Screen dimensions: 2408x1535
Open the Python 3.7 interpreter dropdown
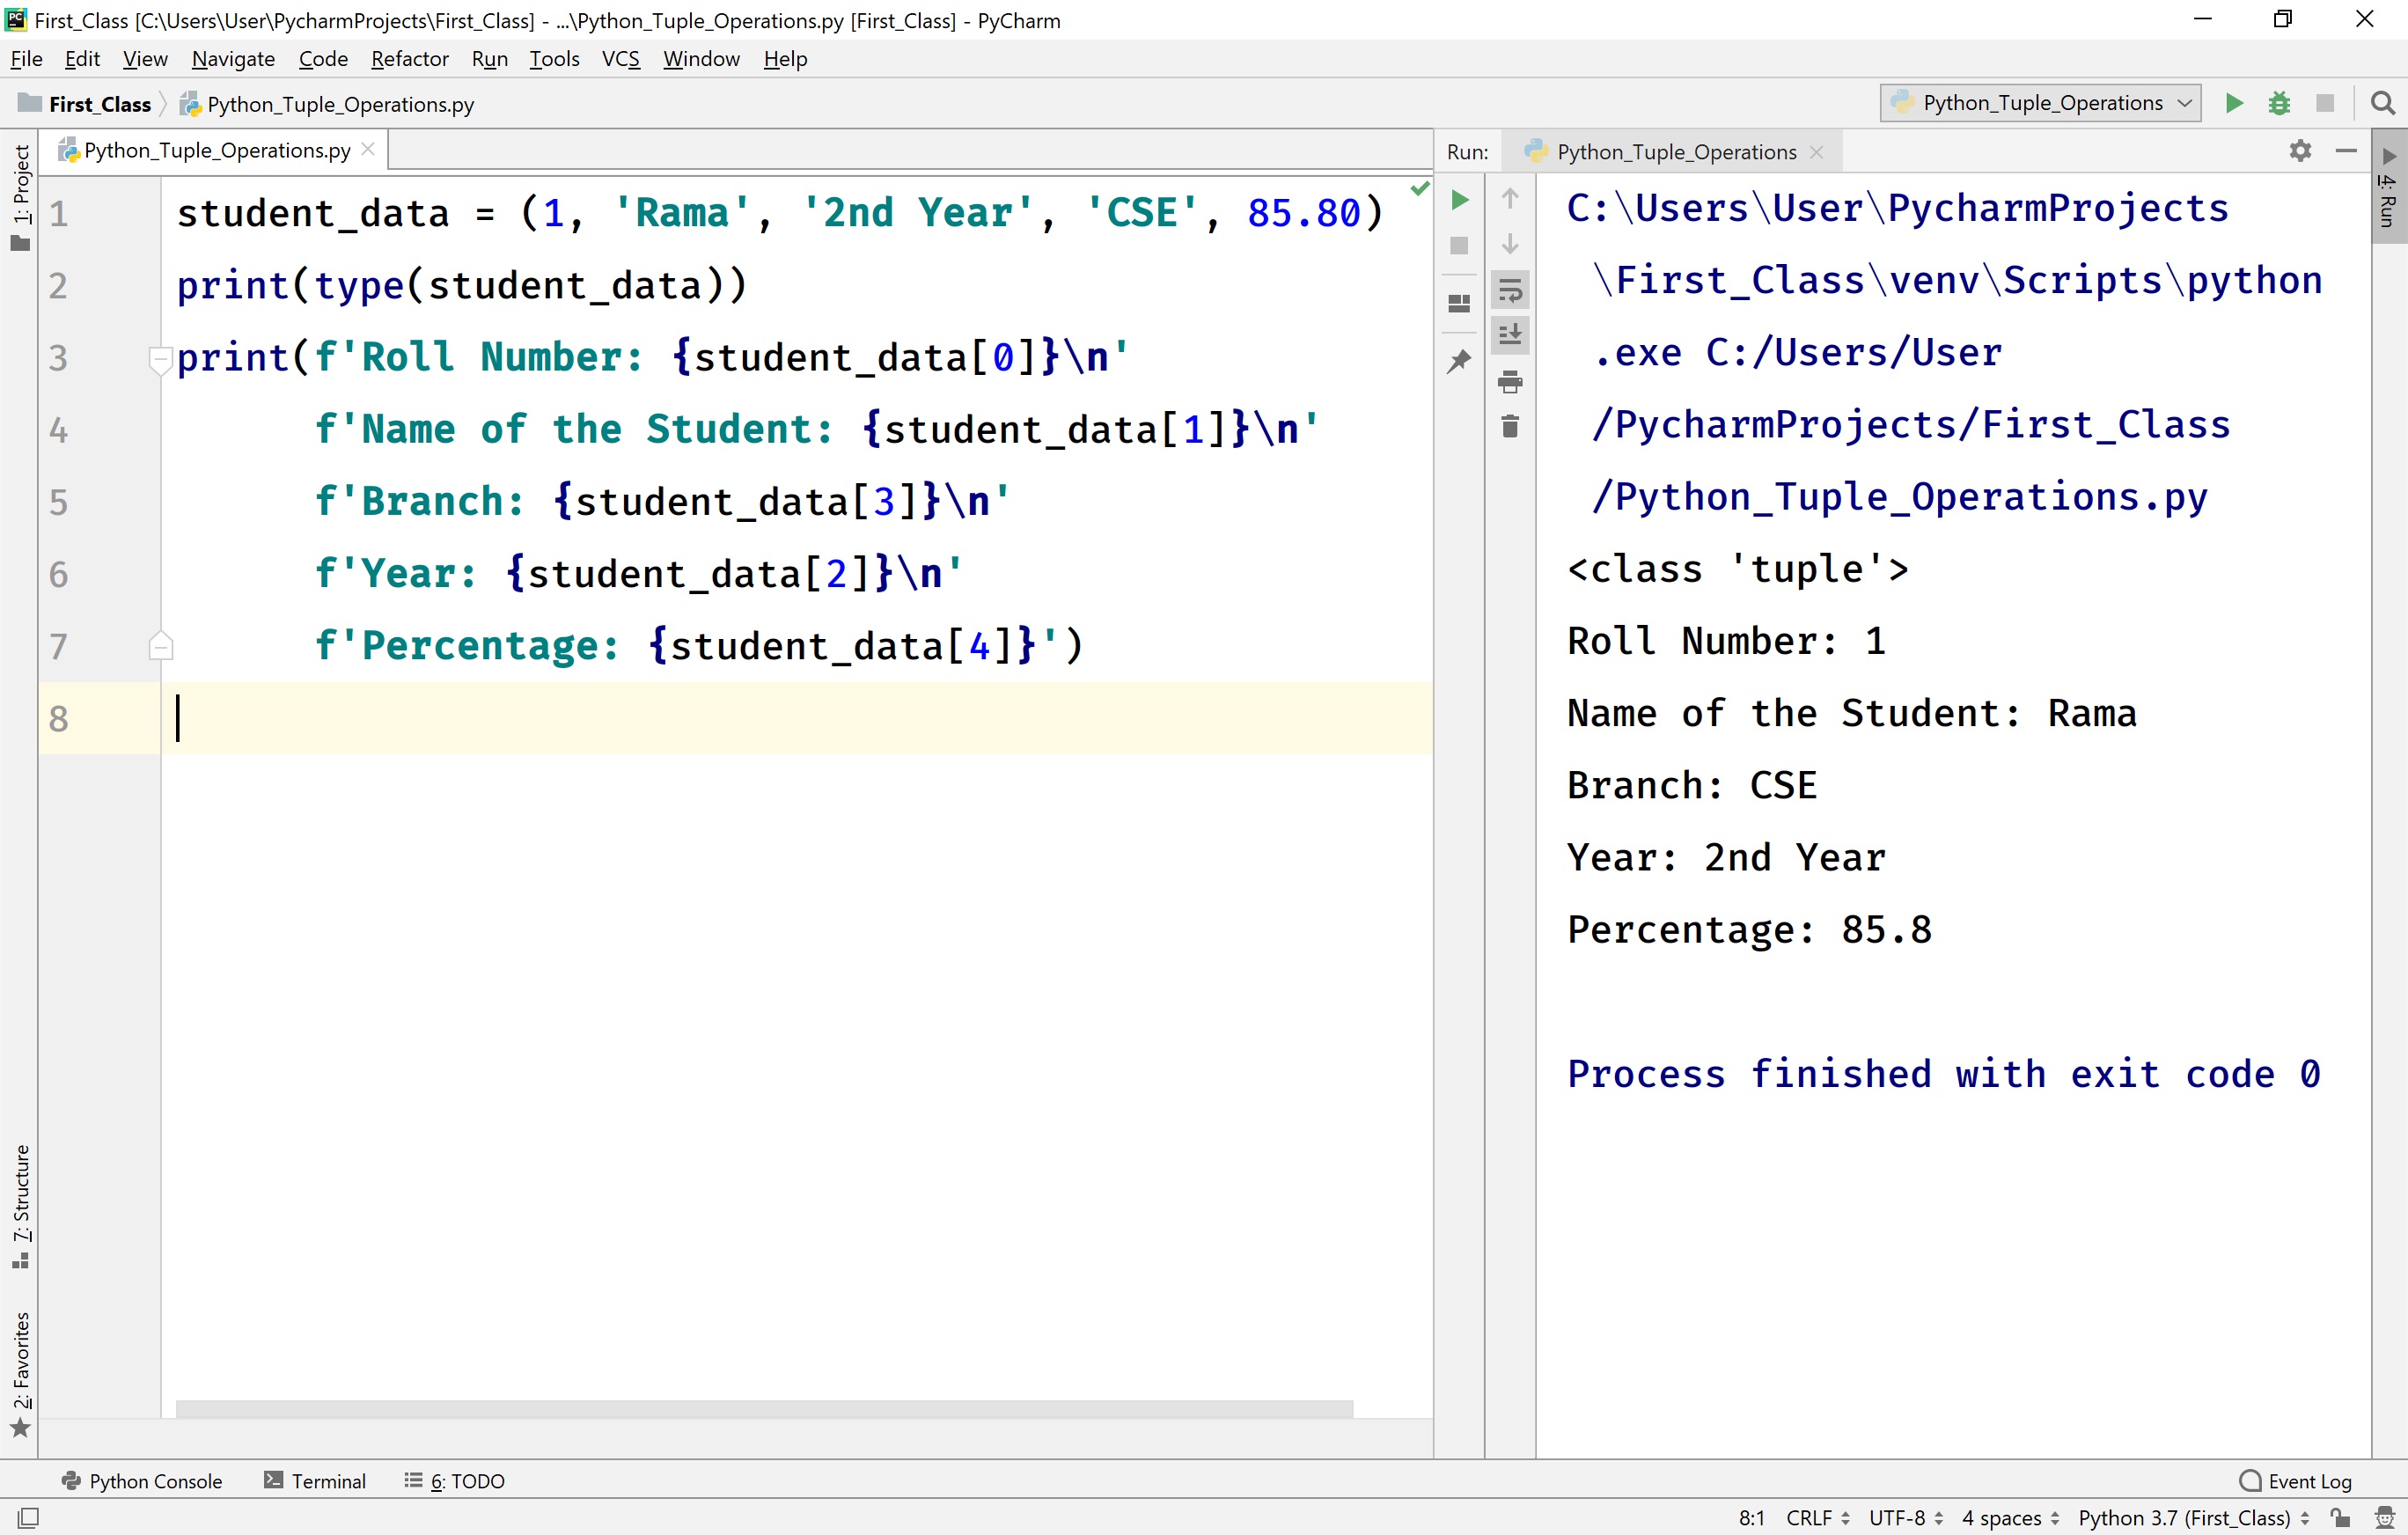point(2190,1517)
